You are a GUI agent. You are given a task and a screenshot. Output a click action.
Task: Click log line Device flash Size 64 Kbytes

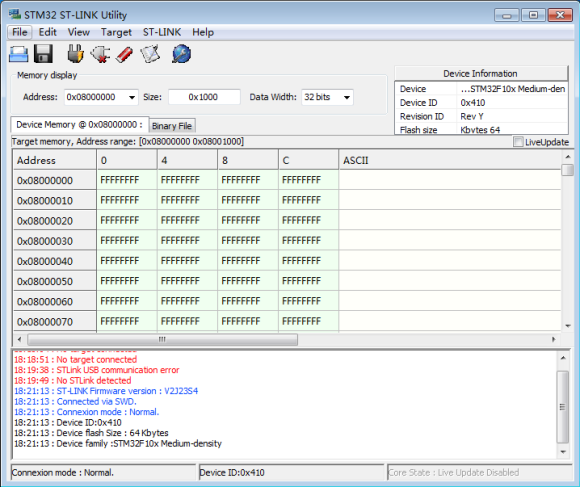point(91,433)
